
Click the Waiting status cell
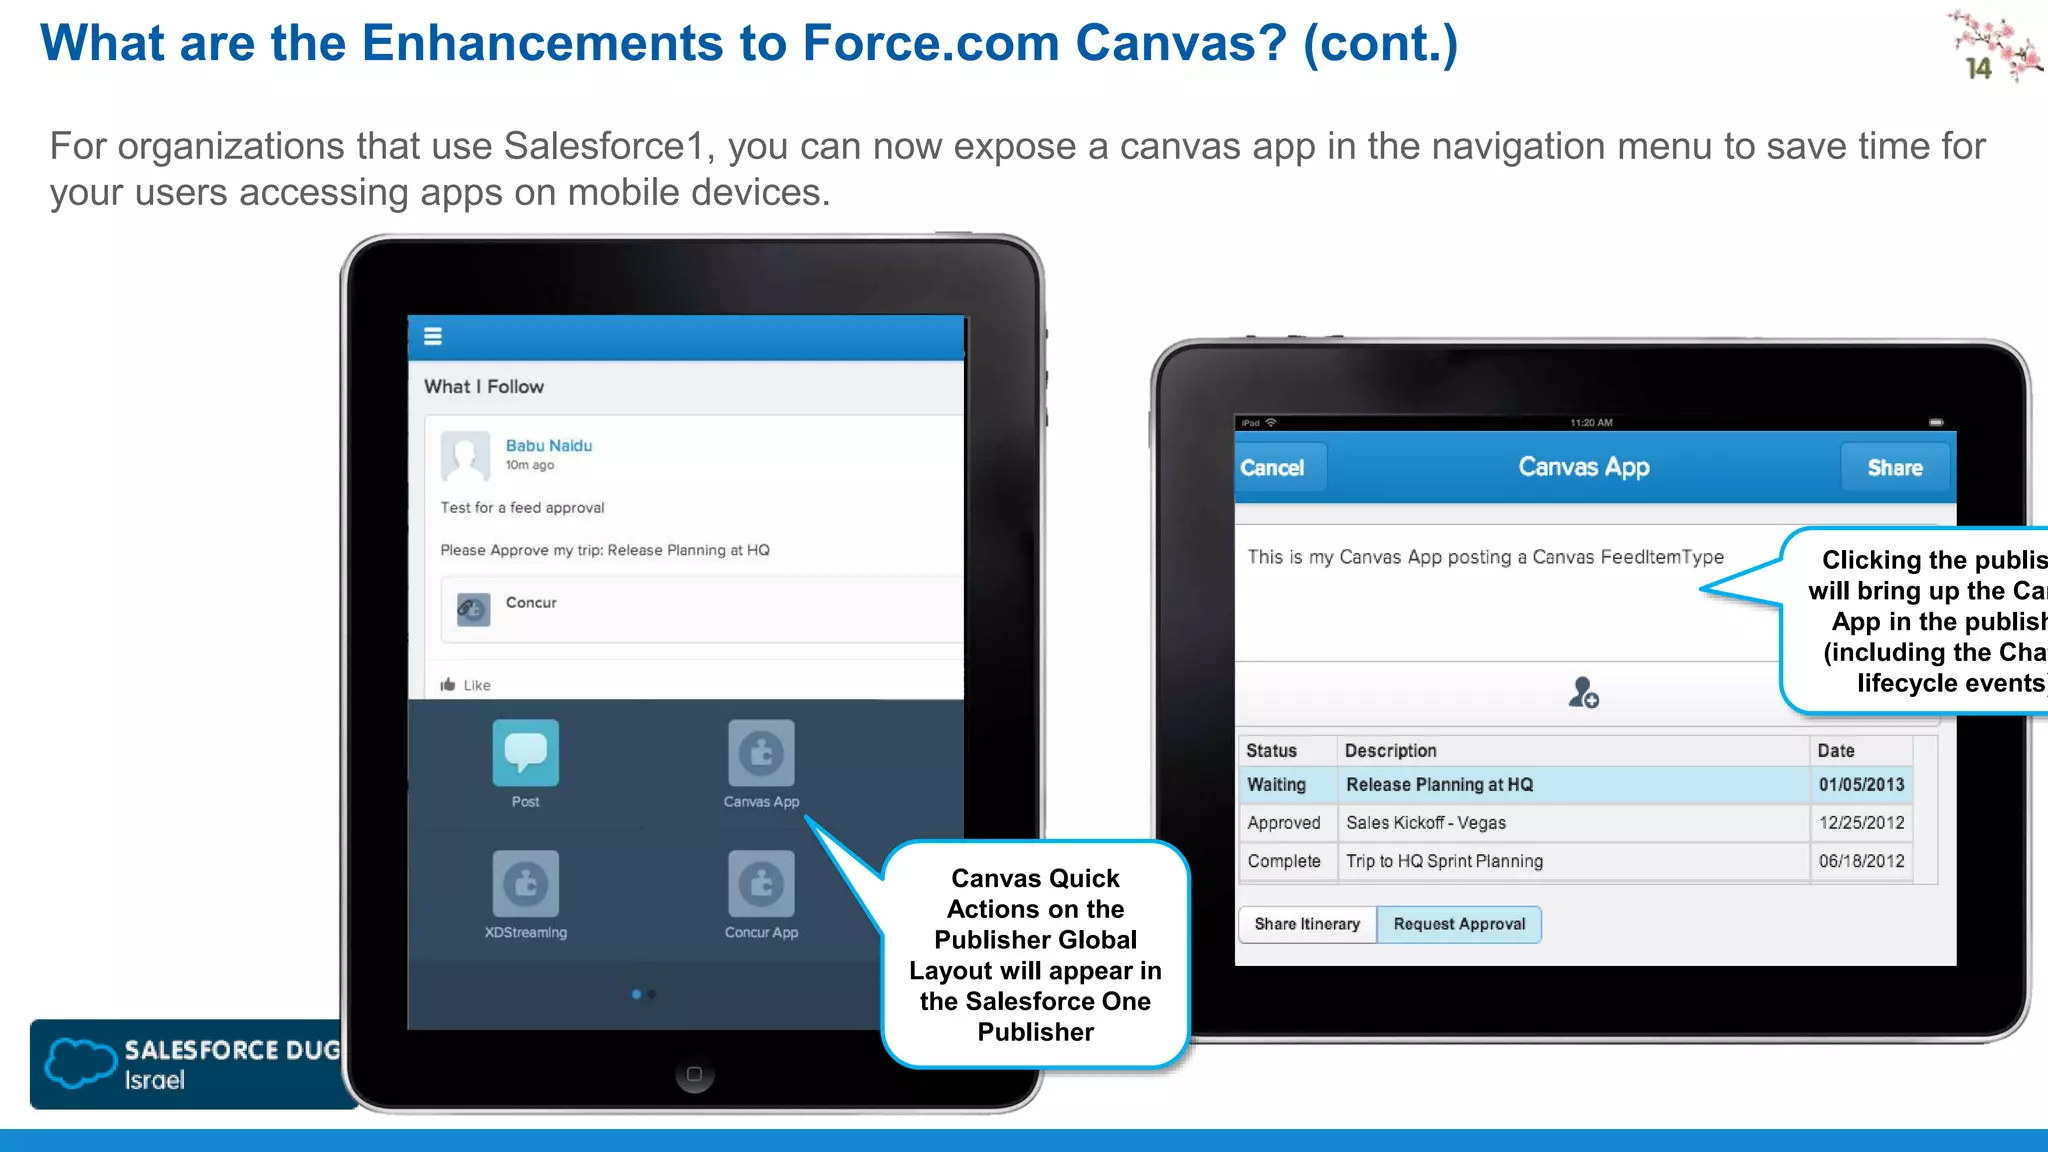click(1287, 785)
